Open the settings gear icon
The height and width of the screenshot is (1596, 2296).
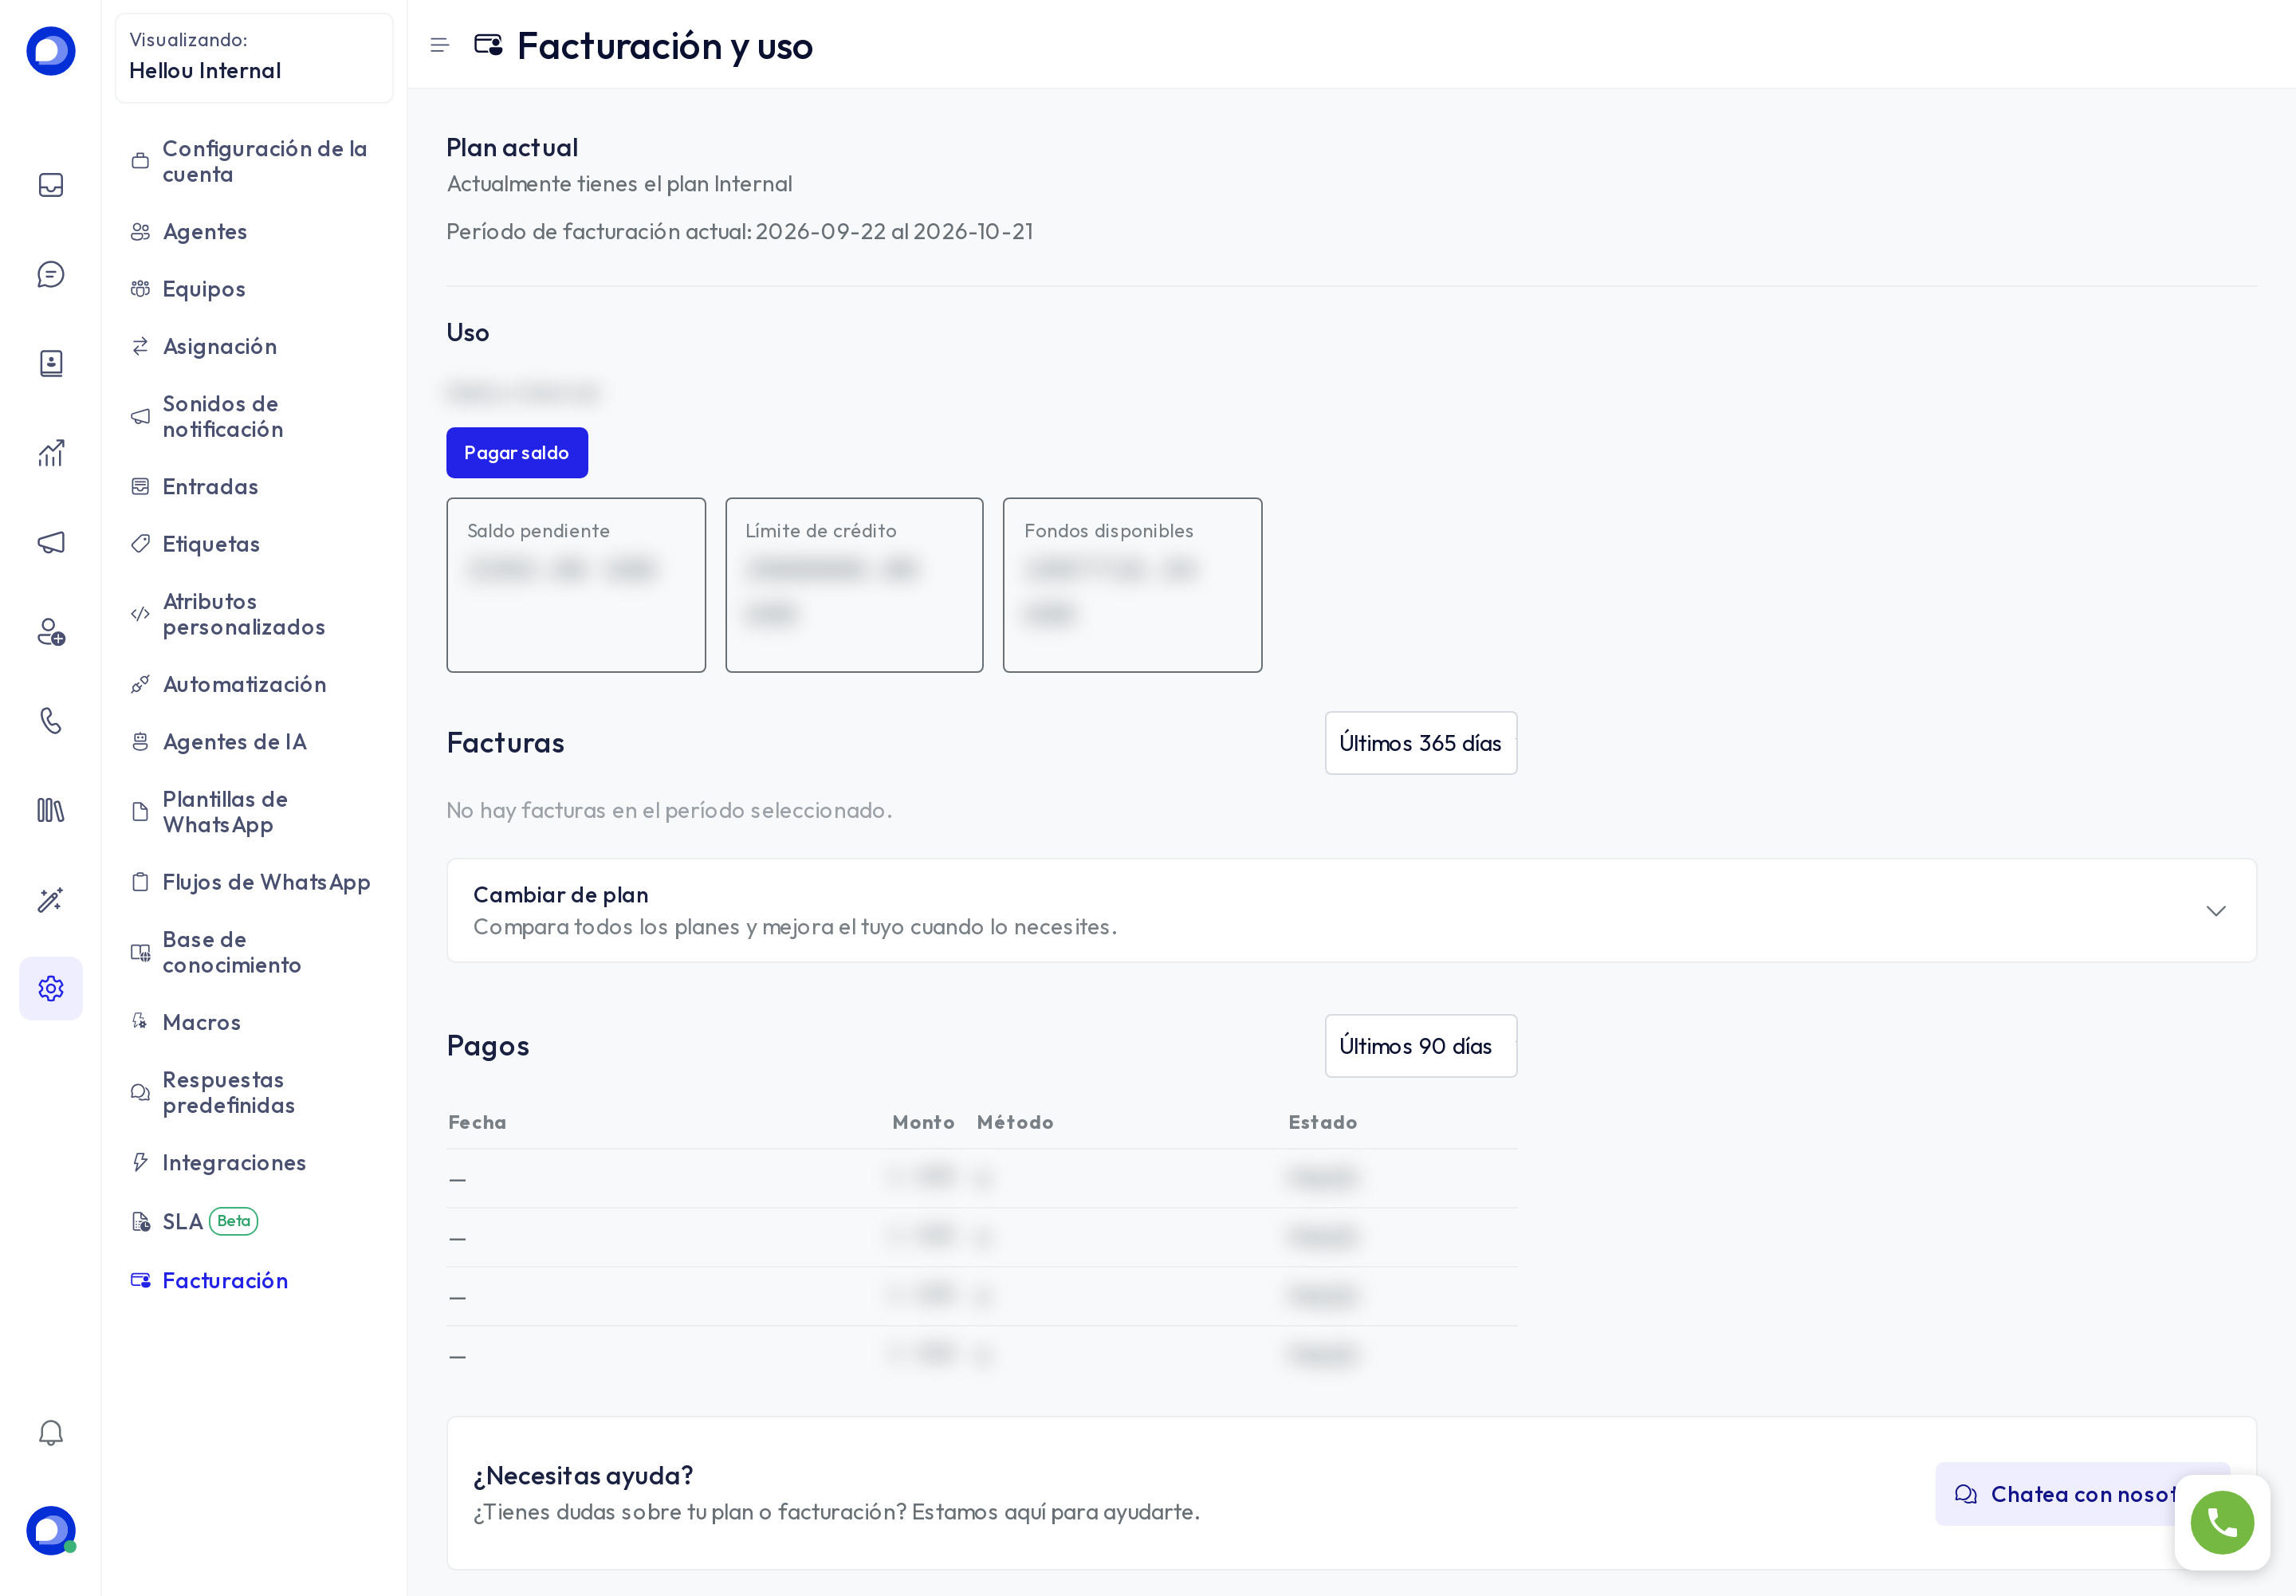51,989
